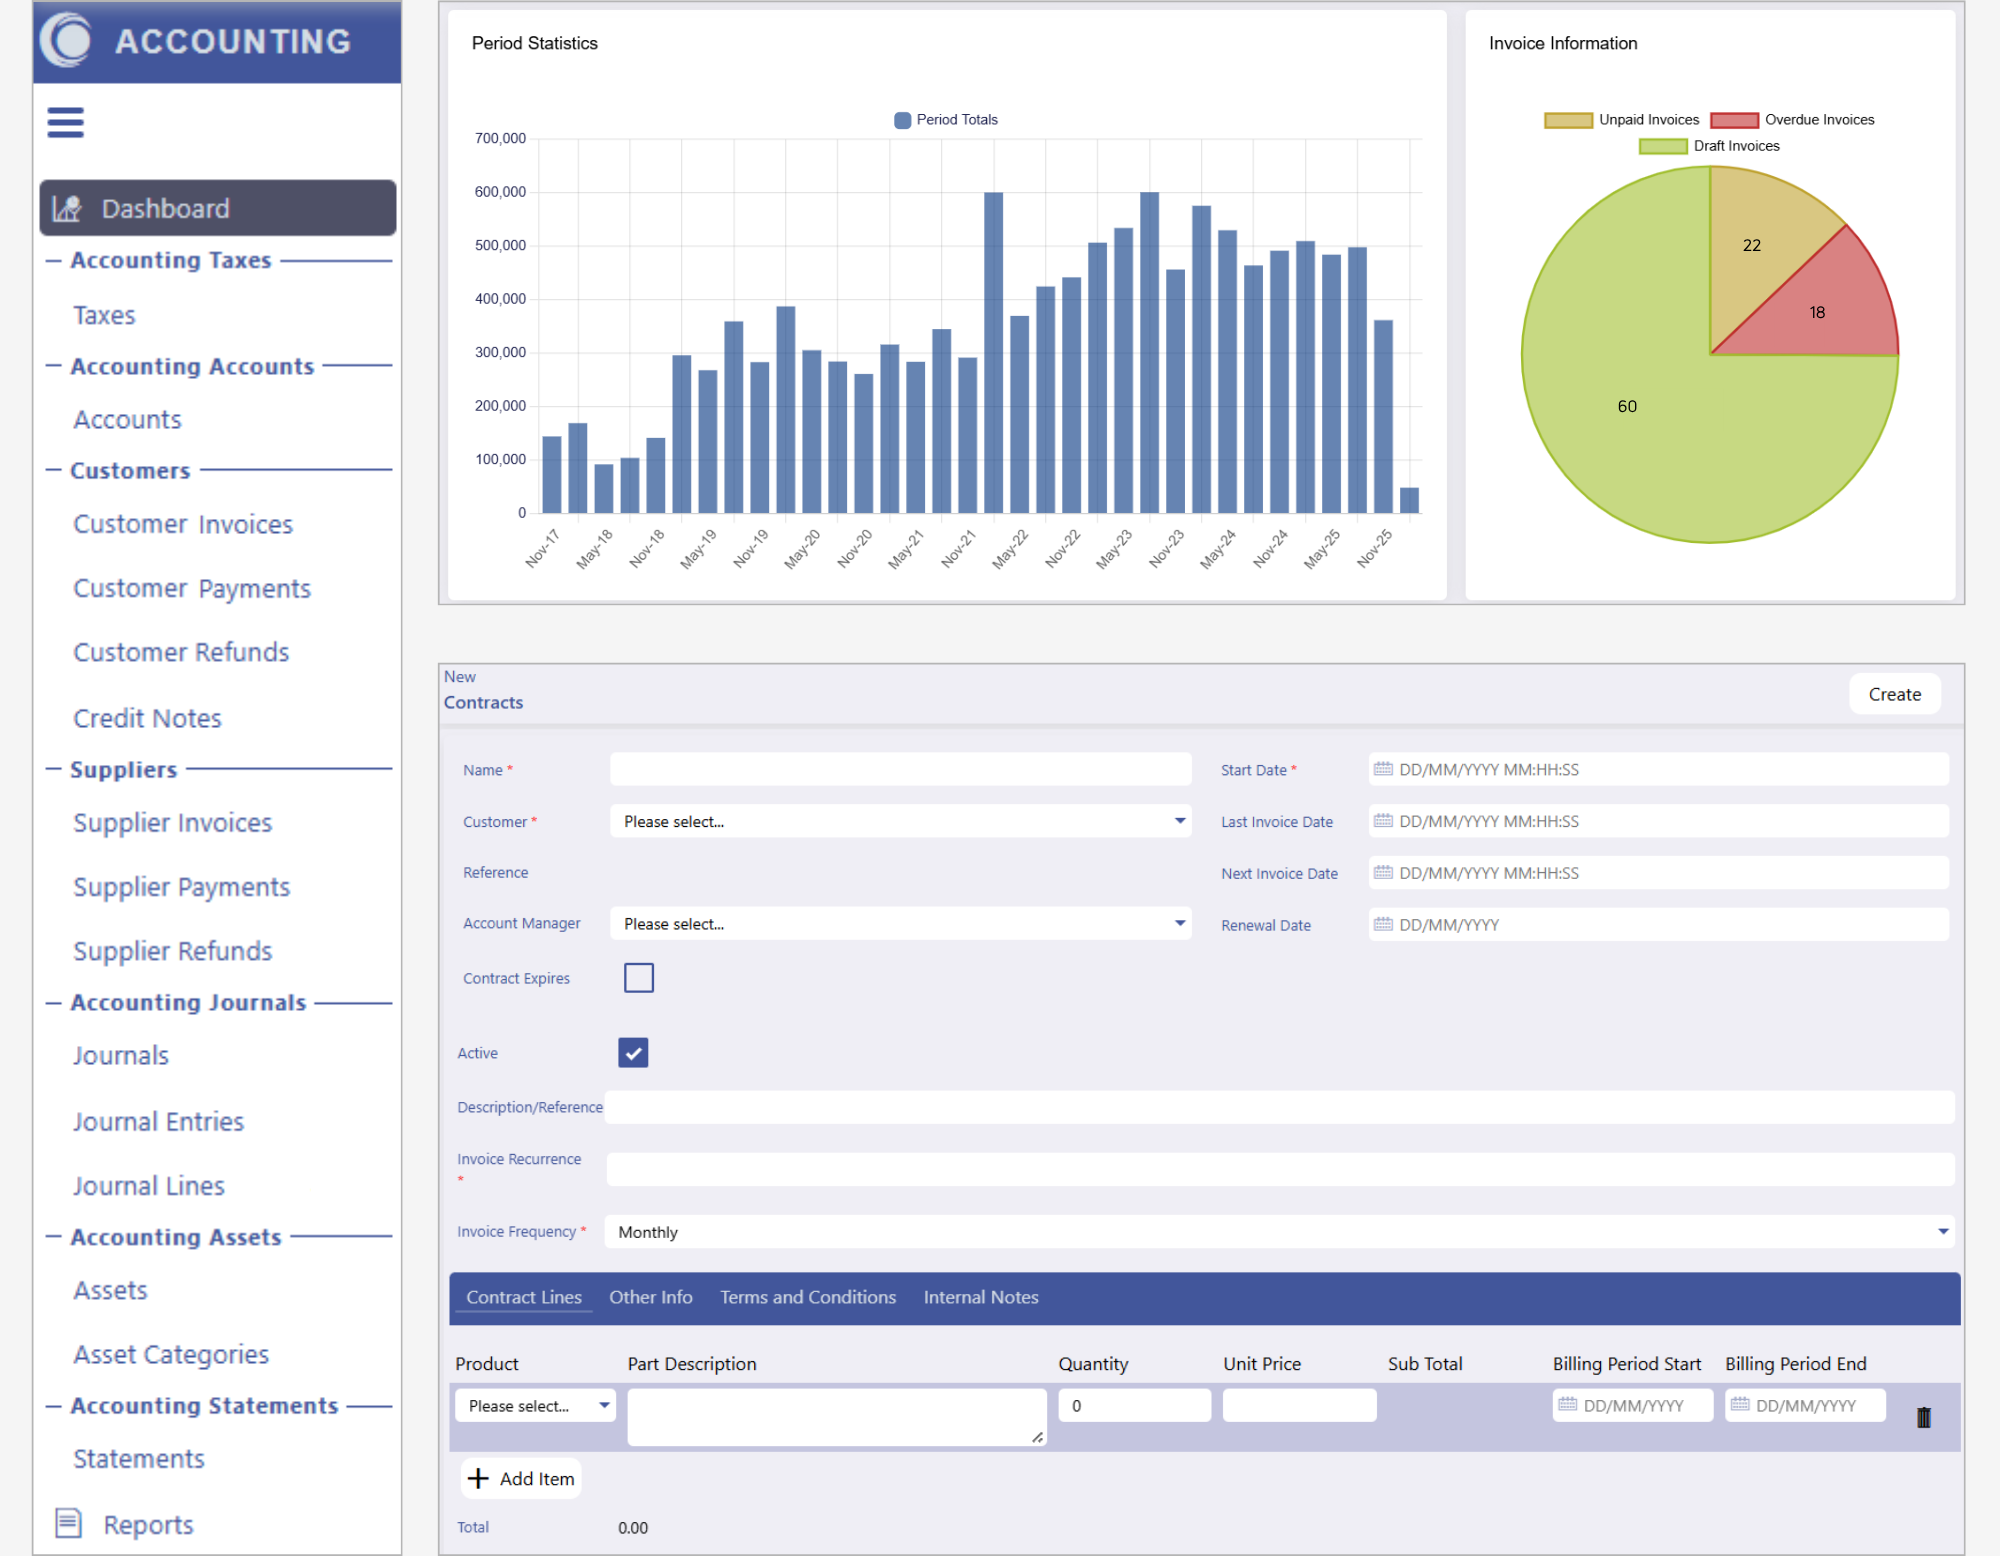
Task: Toggle Unpaid Invoices legend swatch
Action: click(x=1568, y=120)
